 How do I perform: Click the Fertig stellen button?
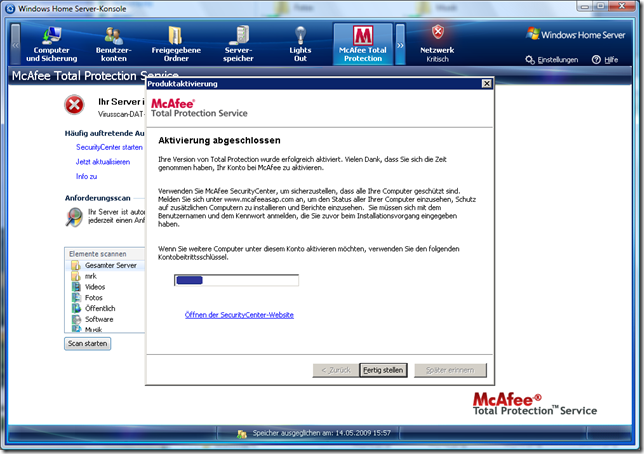click(383, 370)
